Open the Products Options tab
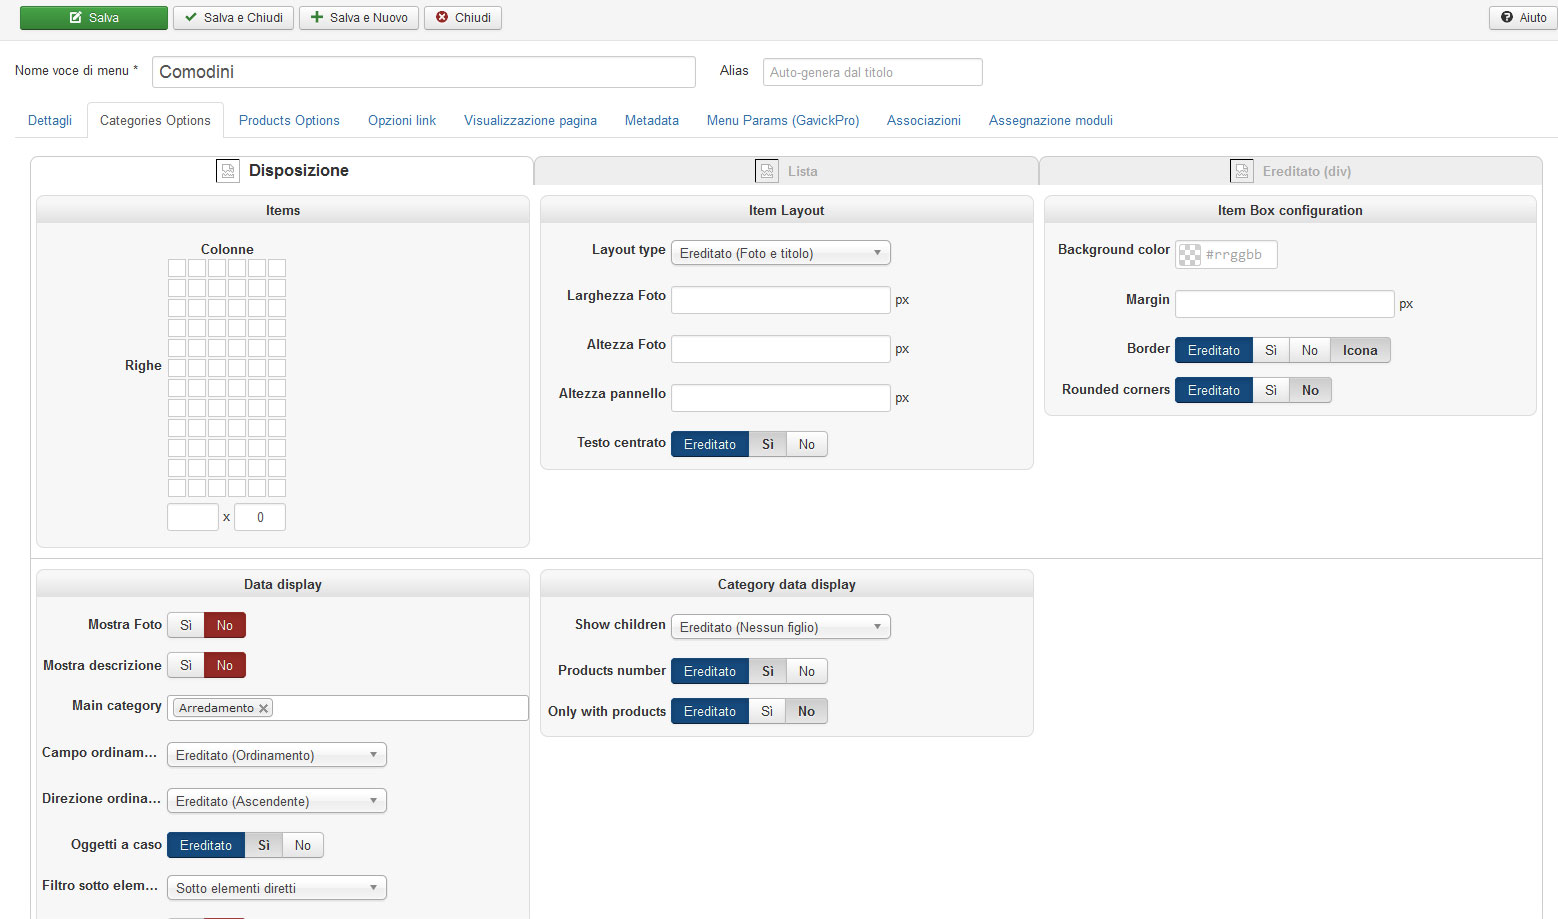The image size is (1558, 919). (x=289, y=120)
